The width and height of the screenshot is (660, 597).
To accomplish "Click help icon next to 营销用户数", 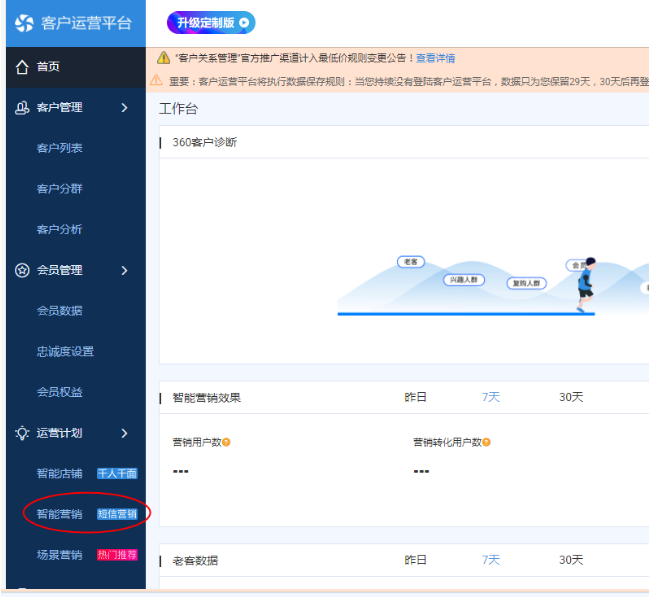I will [x=227, y=442].
